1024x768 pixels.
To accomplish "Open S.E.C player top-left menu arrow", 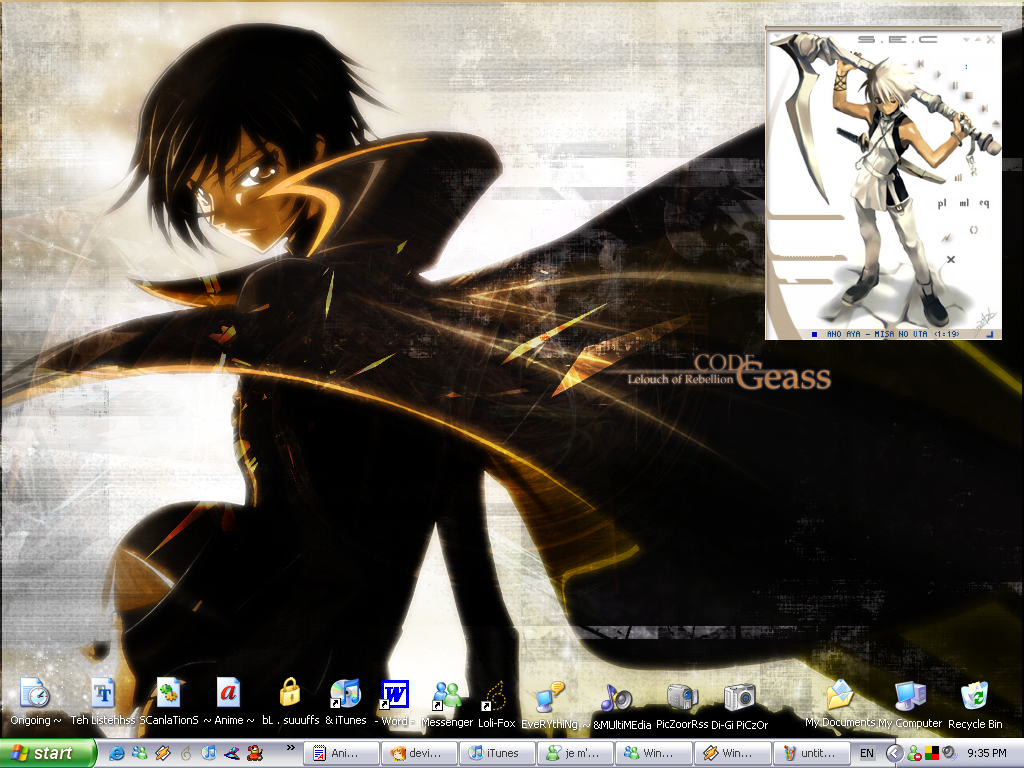I will pyautogui.click(x=777, y=36).
